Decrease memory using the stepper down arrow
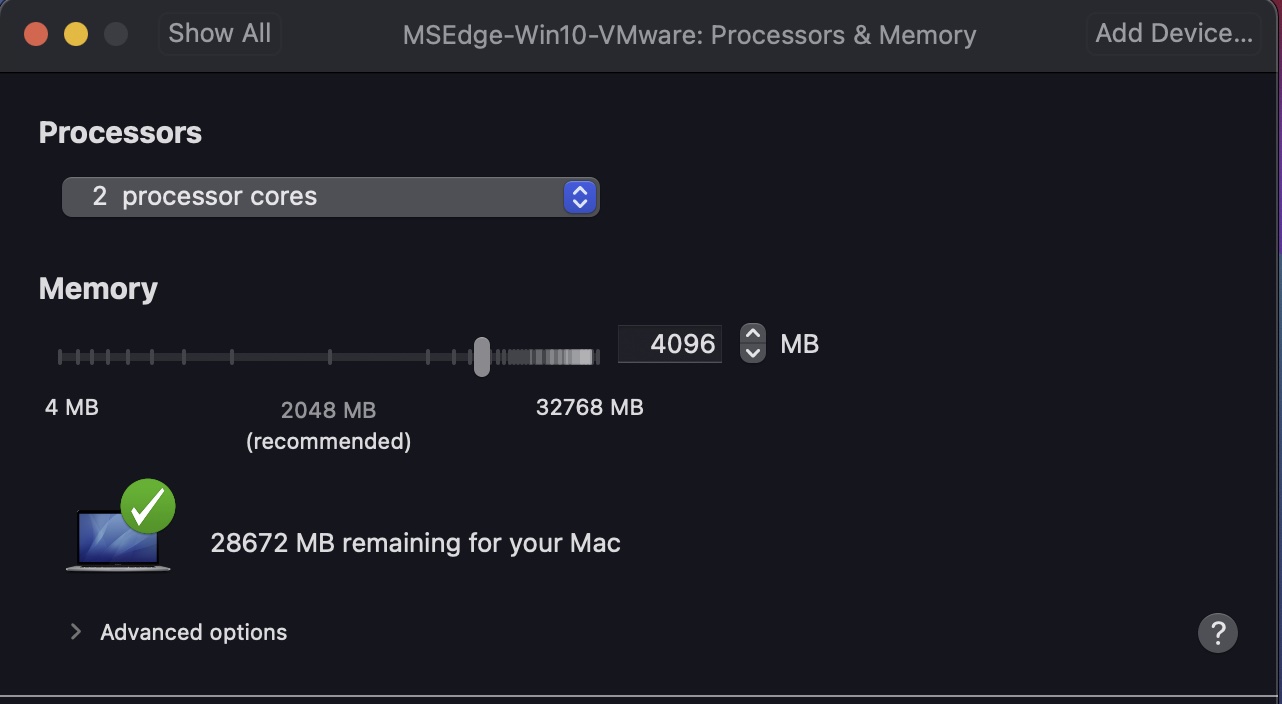The image size is (1282, 704). coord(753,353)
